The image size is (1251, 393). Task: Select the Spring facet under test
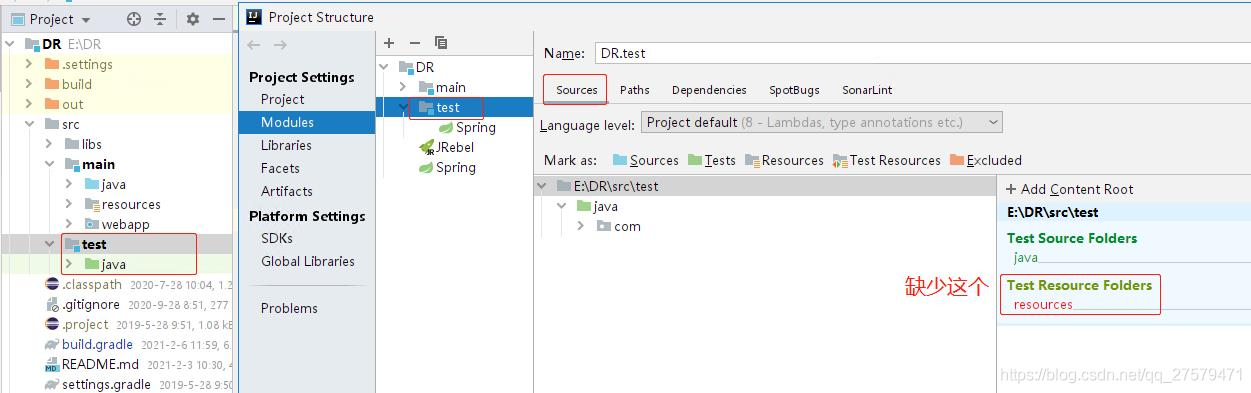[466, 127]
